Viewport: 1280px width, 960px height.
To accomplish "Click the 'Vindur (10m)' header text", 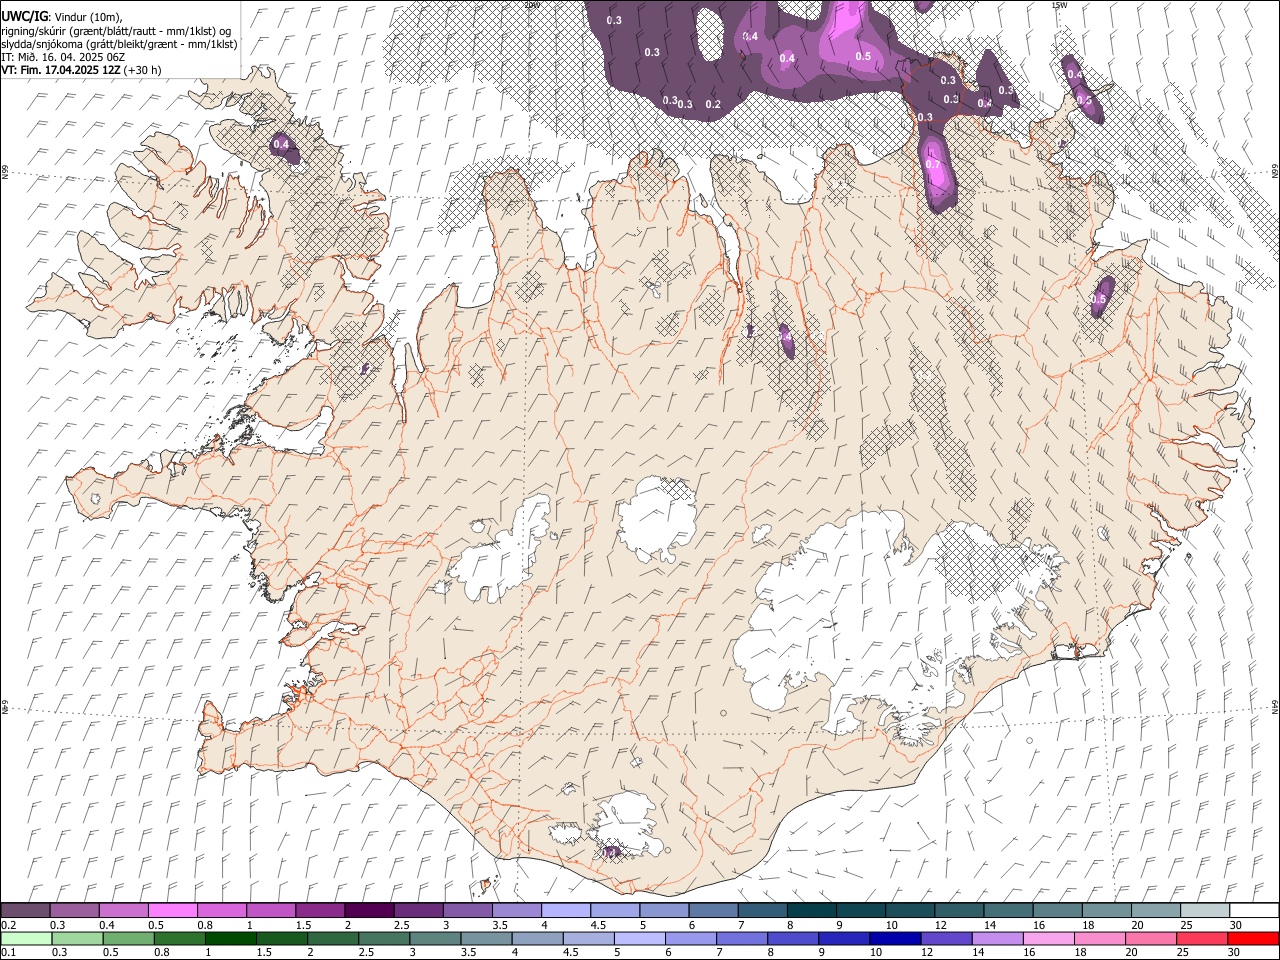I will [x=87, y=17].
